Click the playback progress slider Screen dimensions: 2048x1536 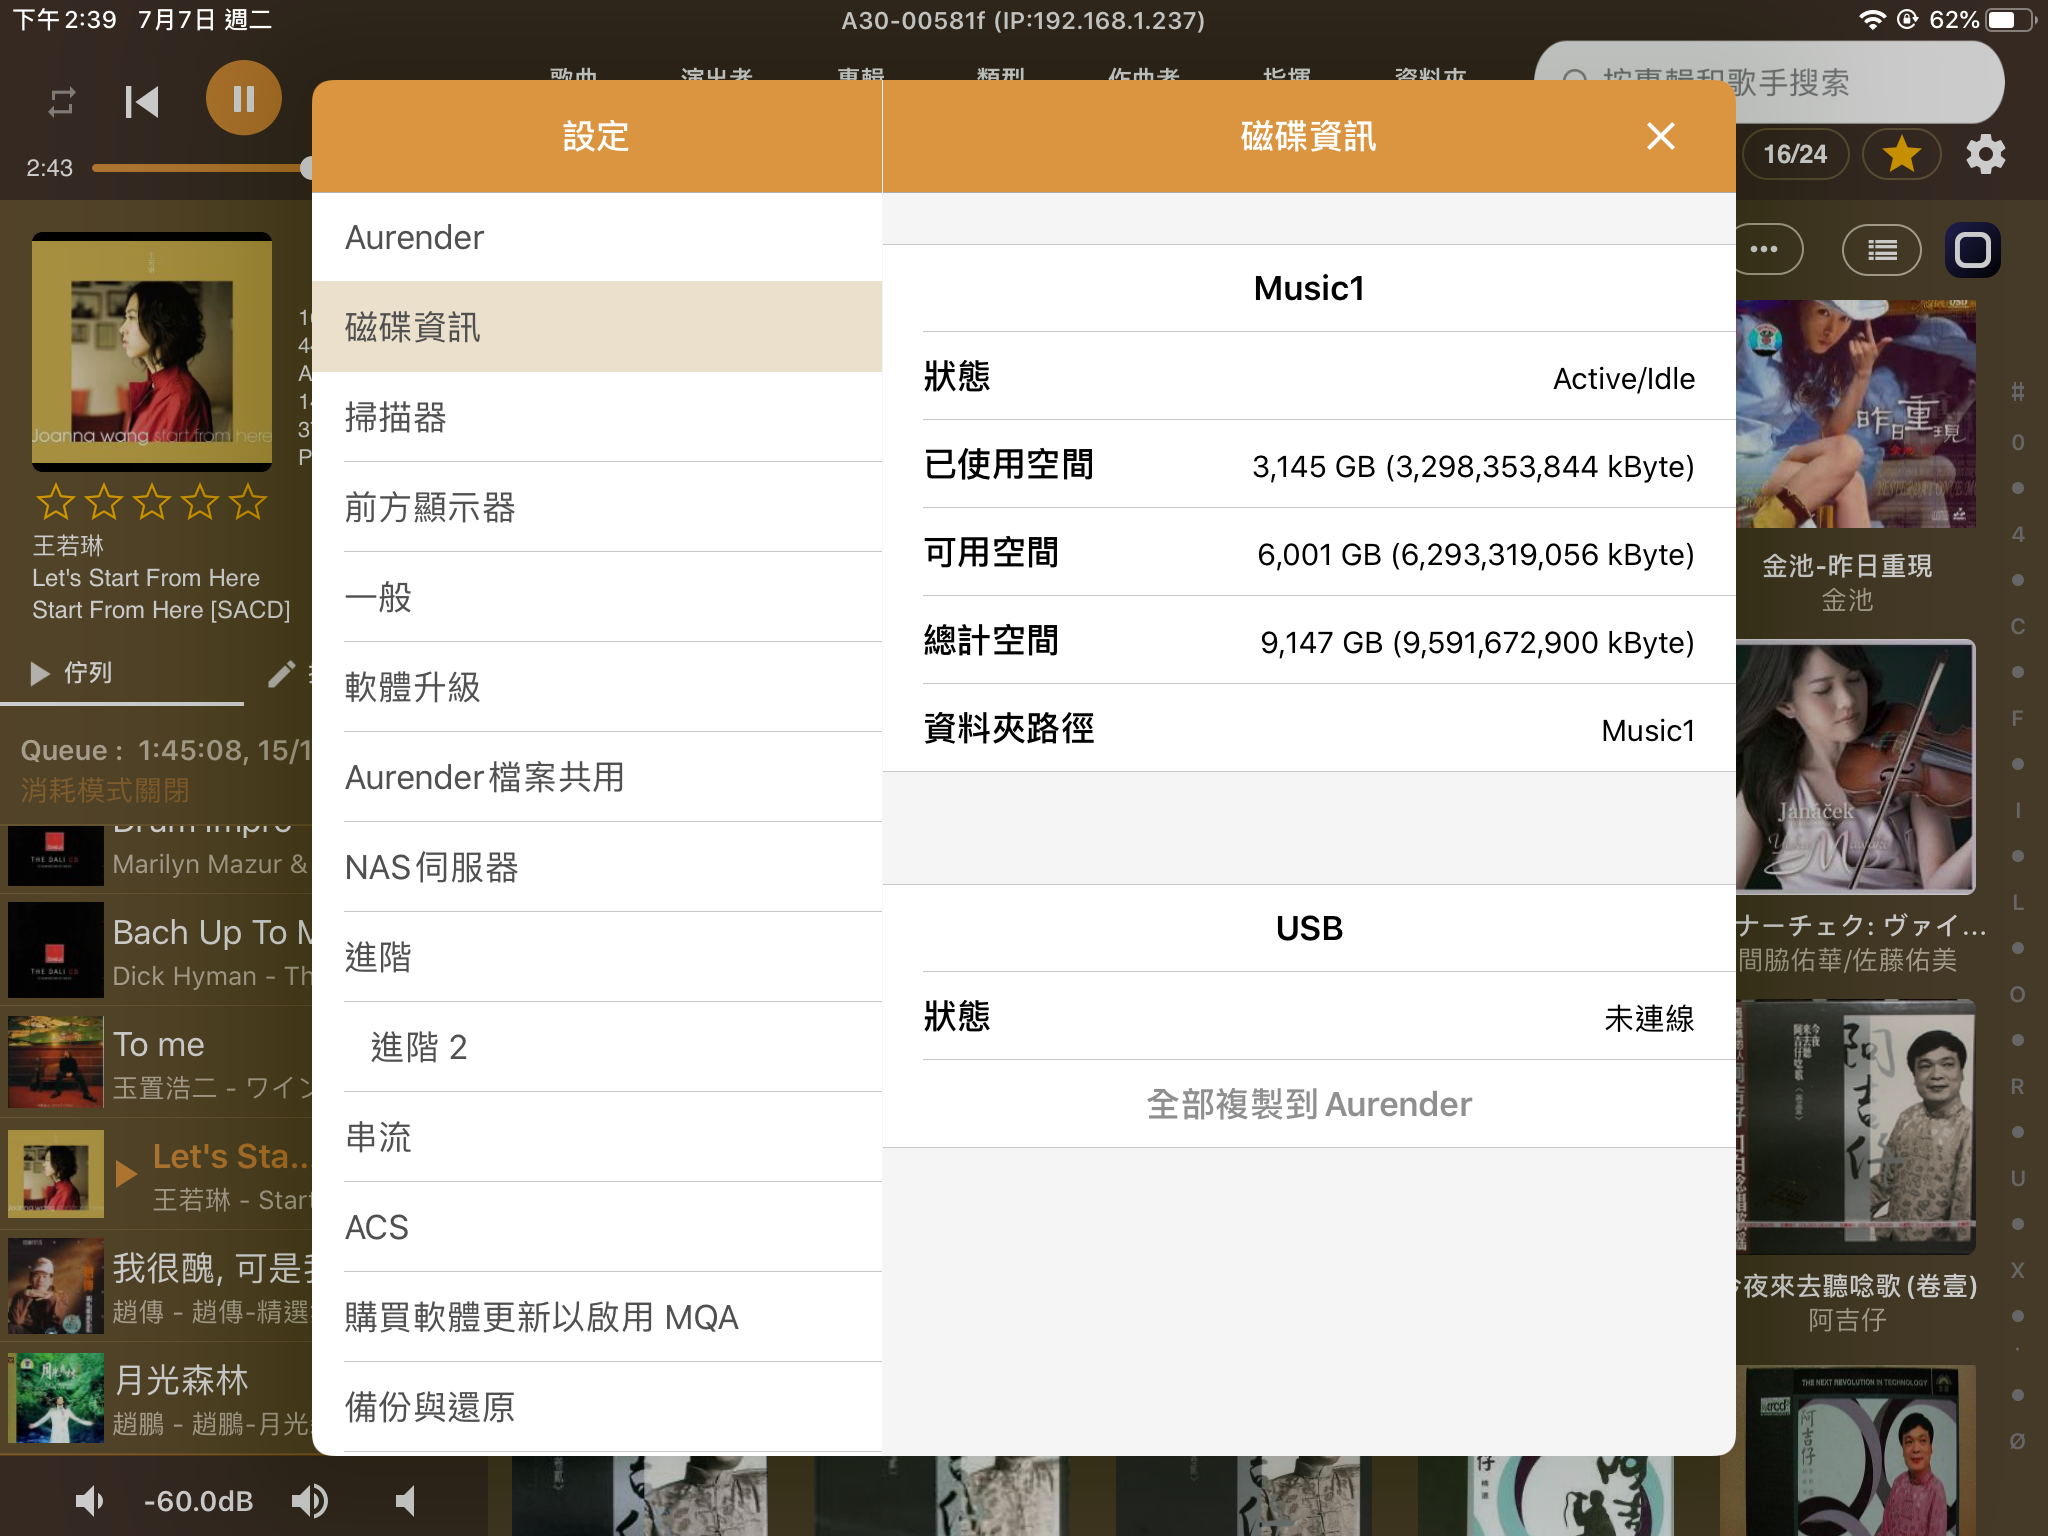tap(202, 168)
